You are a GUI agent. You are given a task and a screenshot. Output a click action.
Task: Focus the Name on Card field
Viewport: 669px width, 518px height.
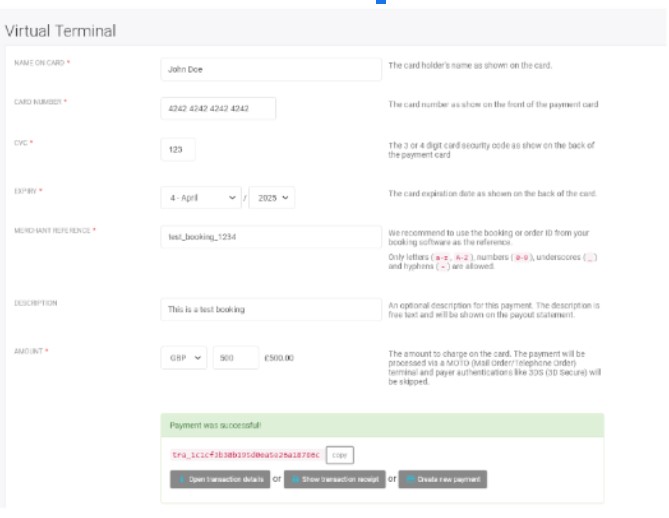click(x=270, y=69)
